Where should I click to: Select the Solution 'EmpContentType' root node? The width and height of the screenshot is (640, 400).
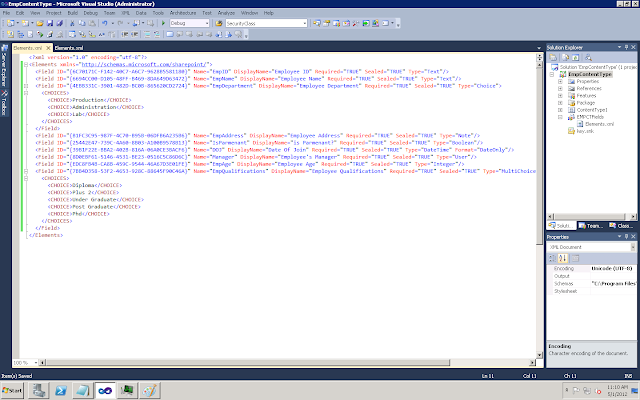point(596,67)
